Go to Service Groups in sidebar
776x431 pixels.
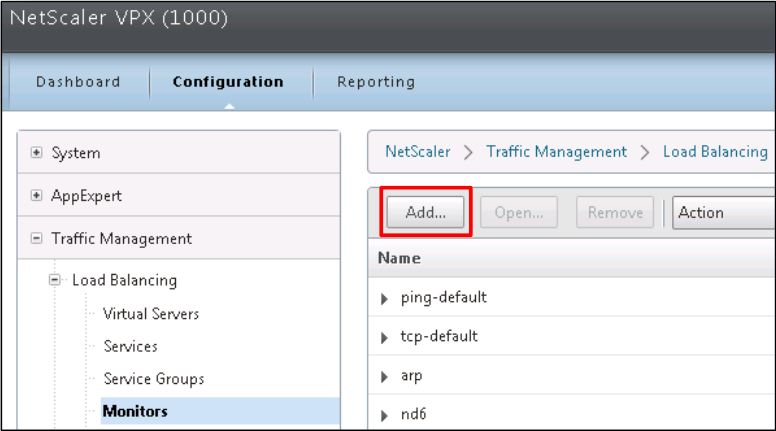(153, 379)
